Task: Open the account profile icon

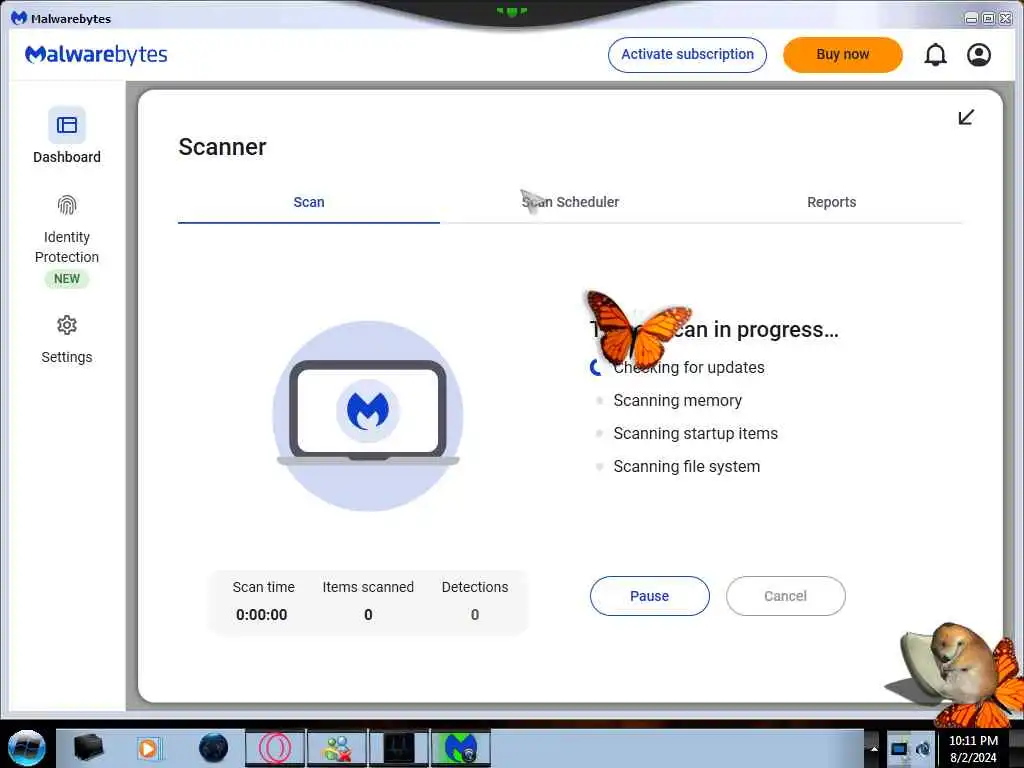Action: point(978,55)
